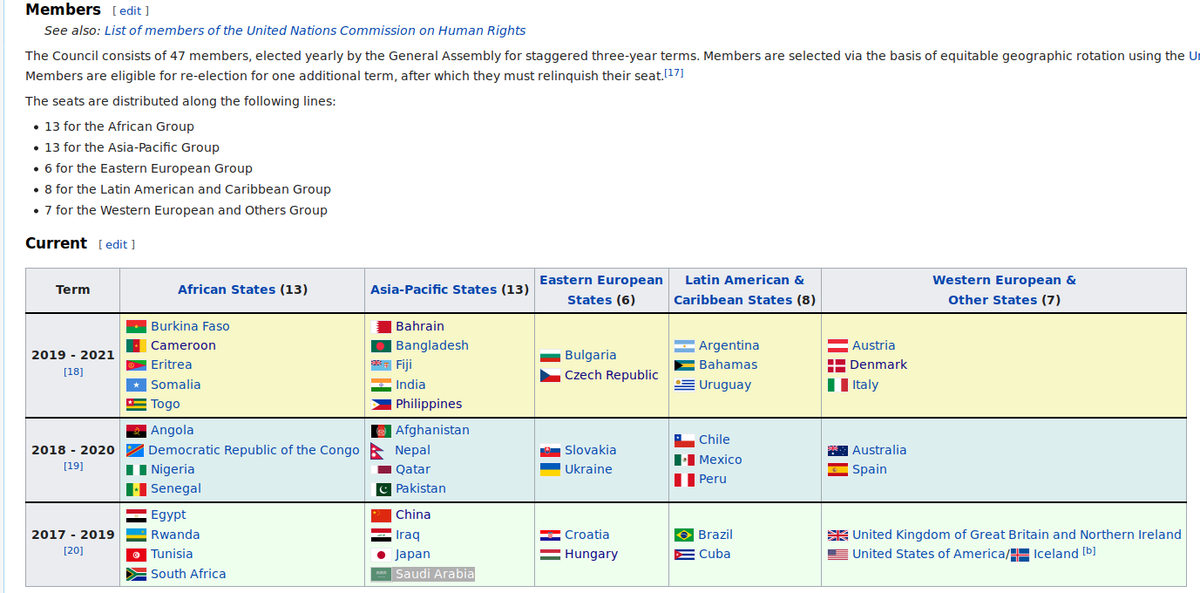Open the Bahamas country link
Screen dimensions: 1200x593
(728, 365)
